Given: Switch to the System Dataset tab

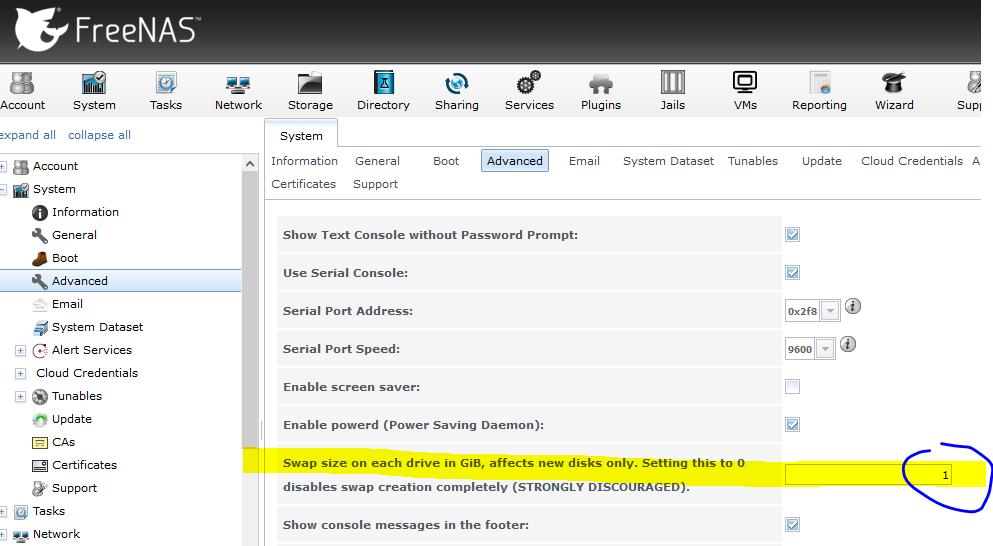Looking at the screenshot, I should point(668,161).
